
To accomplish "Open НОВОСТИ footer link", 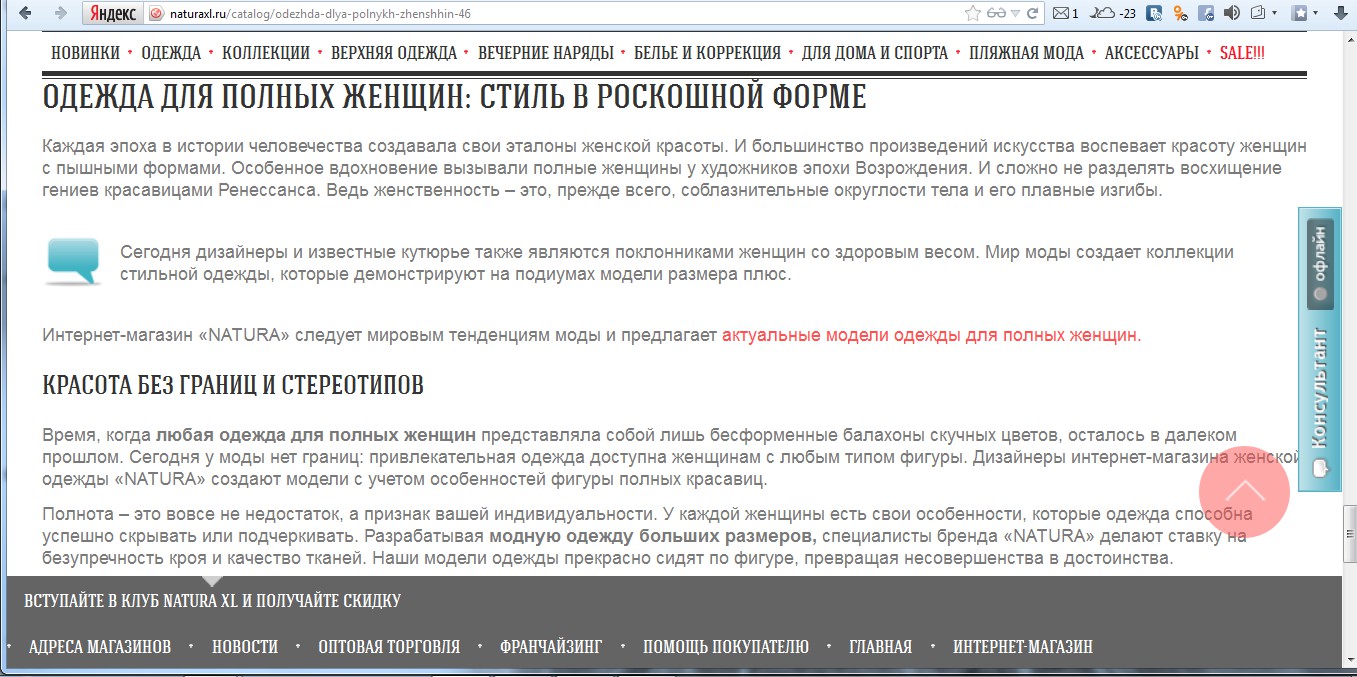I will click(x=245, y=647).
